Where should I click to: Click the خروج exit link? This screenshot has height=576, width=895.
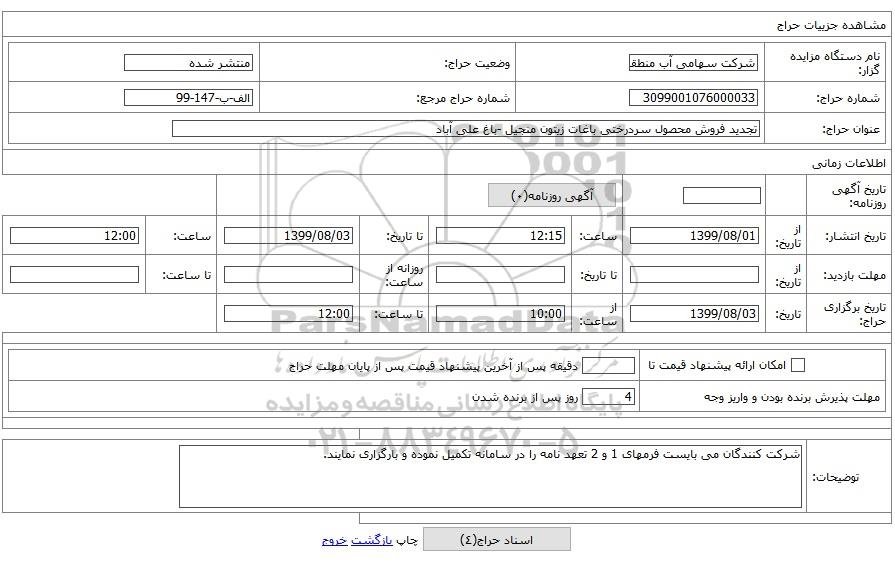coord(334,540)
